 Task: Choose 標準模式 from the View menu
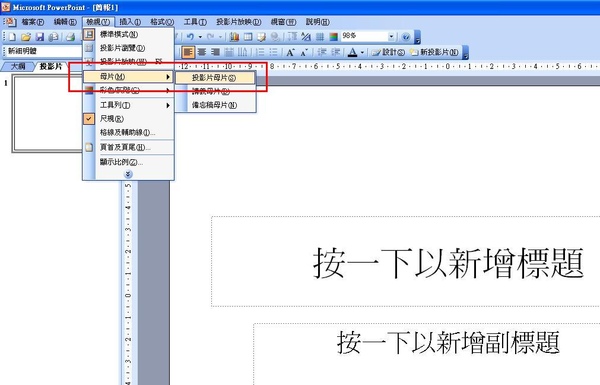coord(128,34)
